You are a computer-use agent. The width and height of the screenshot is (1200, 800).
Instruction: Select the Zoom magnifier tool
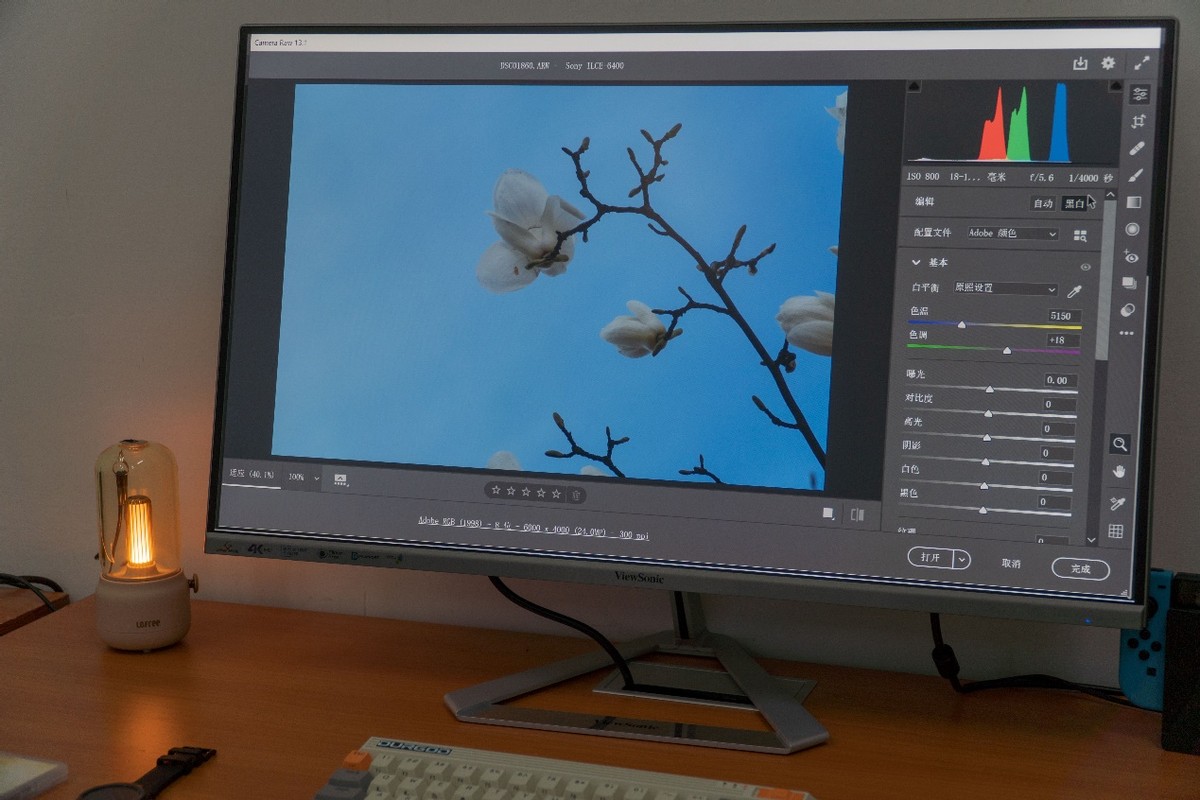tap(1121, 444)
